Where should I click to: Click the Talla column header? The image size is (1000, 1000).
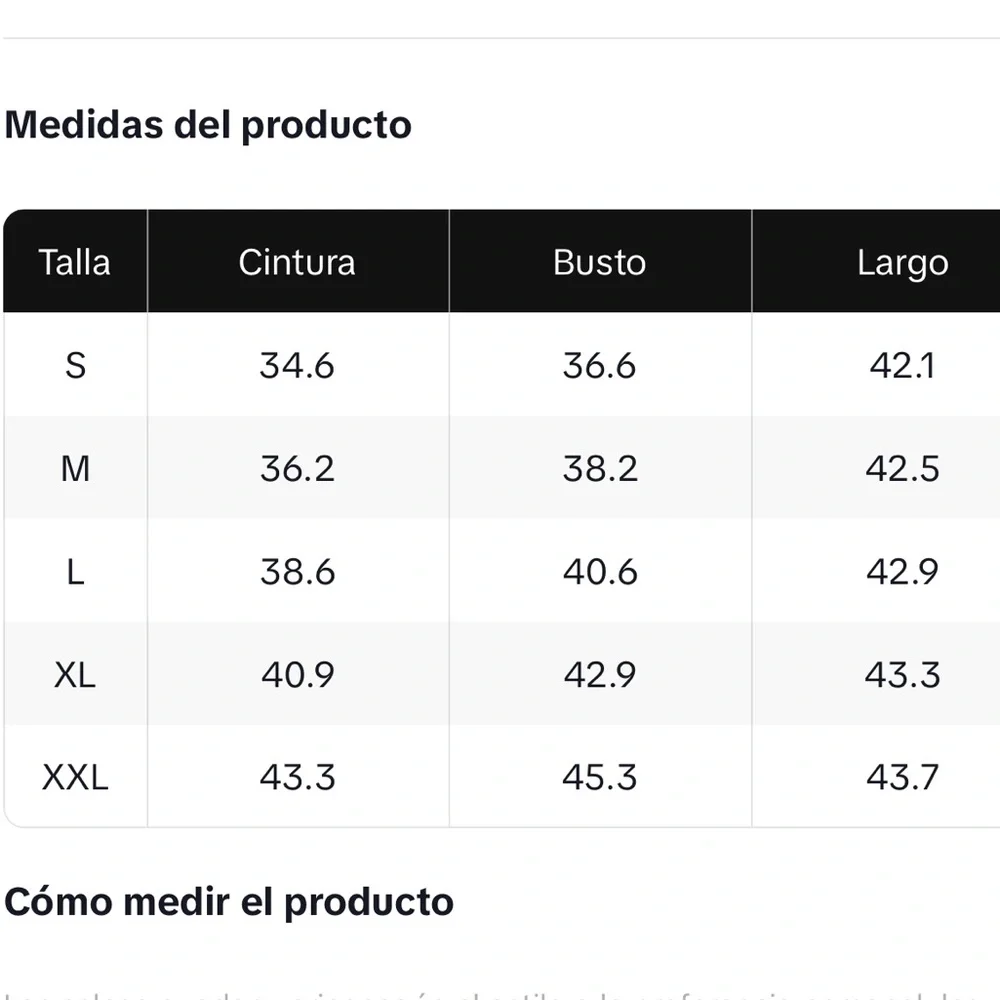[x=75, y=262]
